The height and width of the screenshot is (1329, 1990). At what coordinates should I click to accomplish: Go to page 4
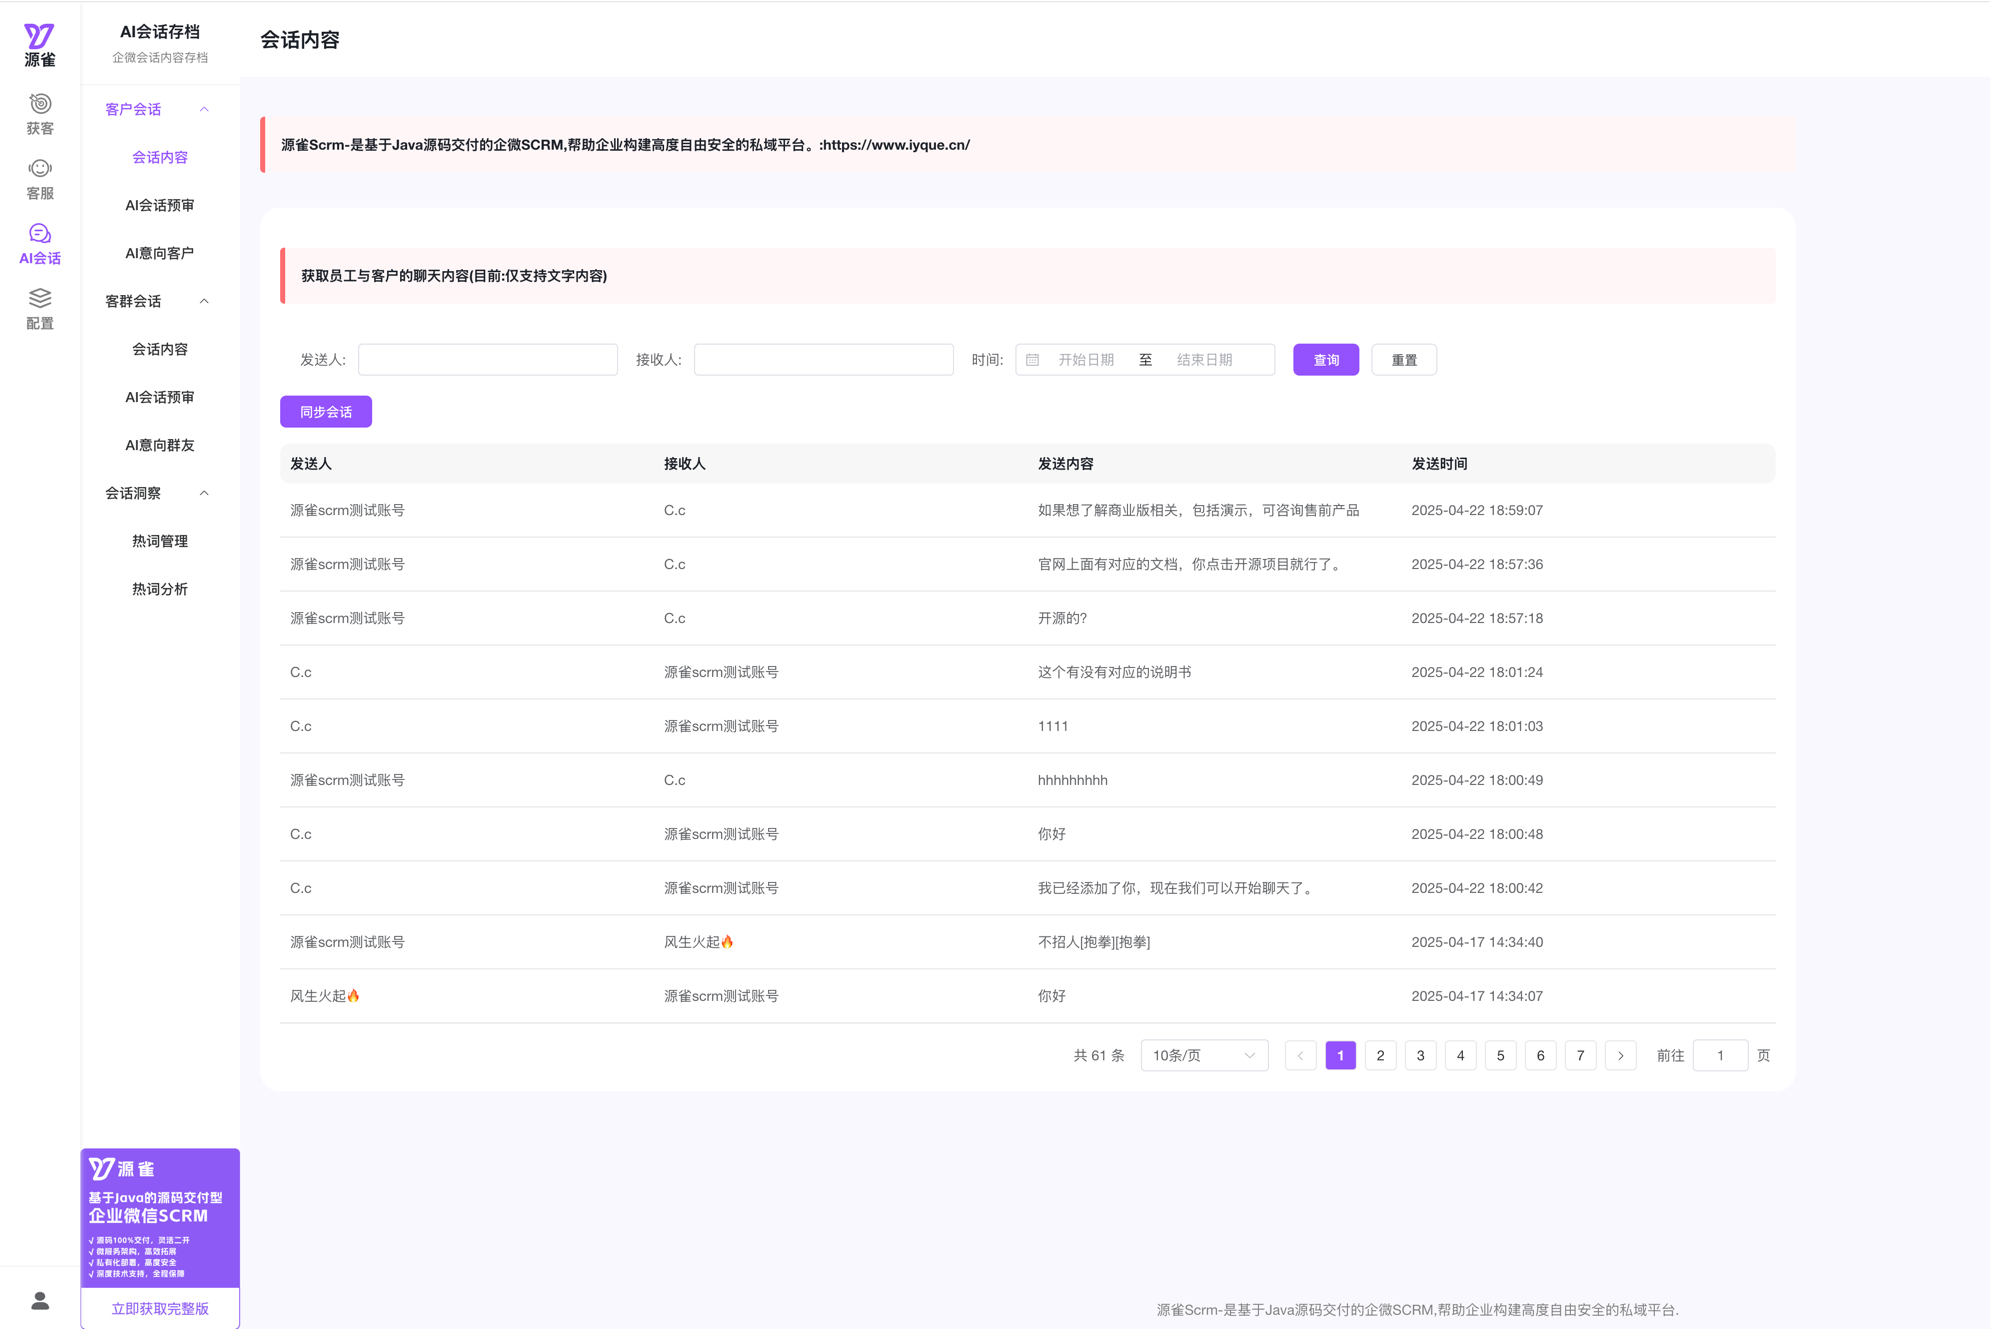click(1460, 1056)
